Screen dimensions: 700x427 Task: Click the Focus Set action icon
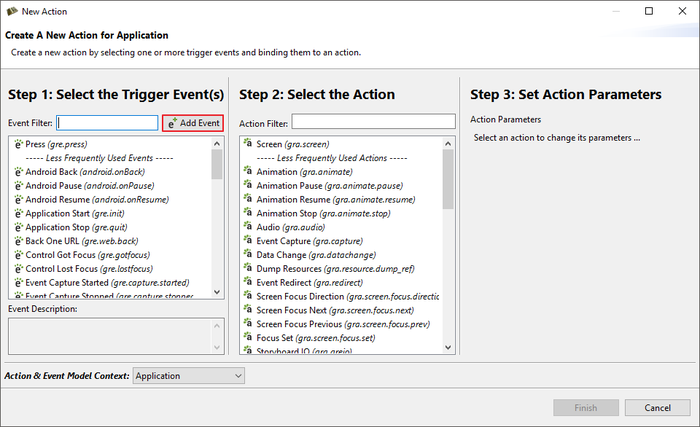248,337
